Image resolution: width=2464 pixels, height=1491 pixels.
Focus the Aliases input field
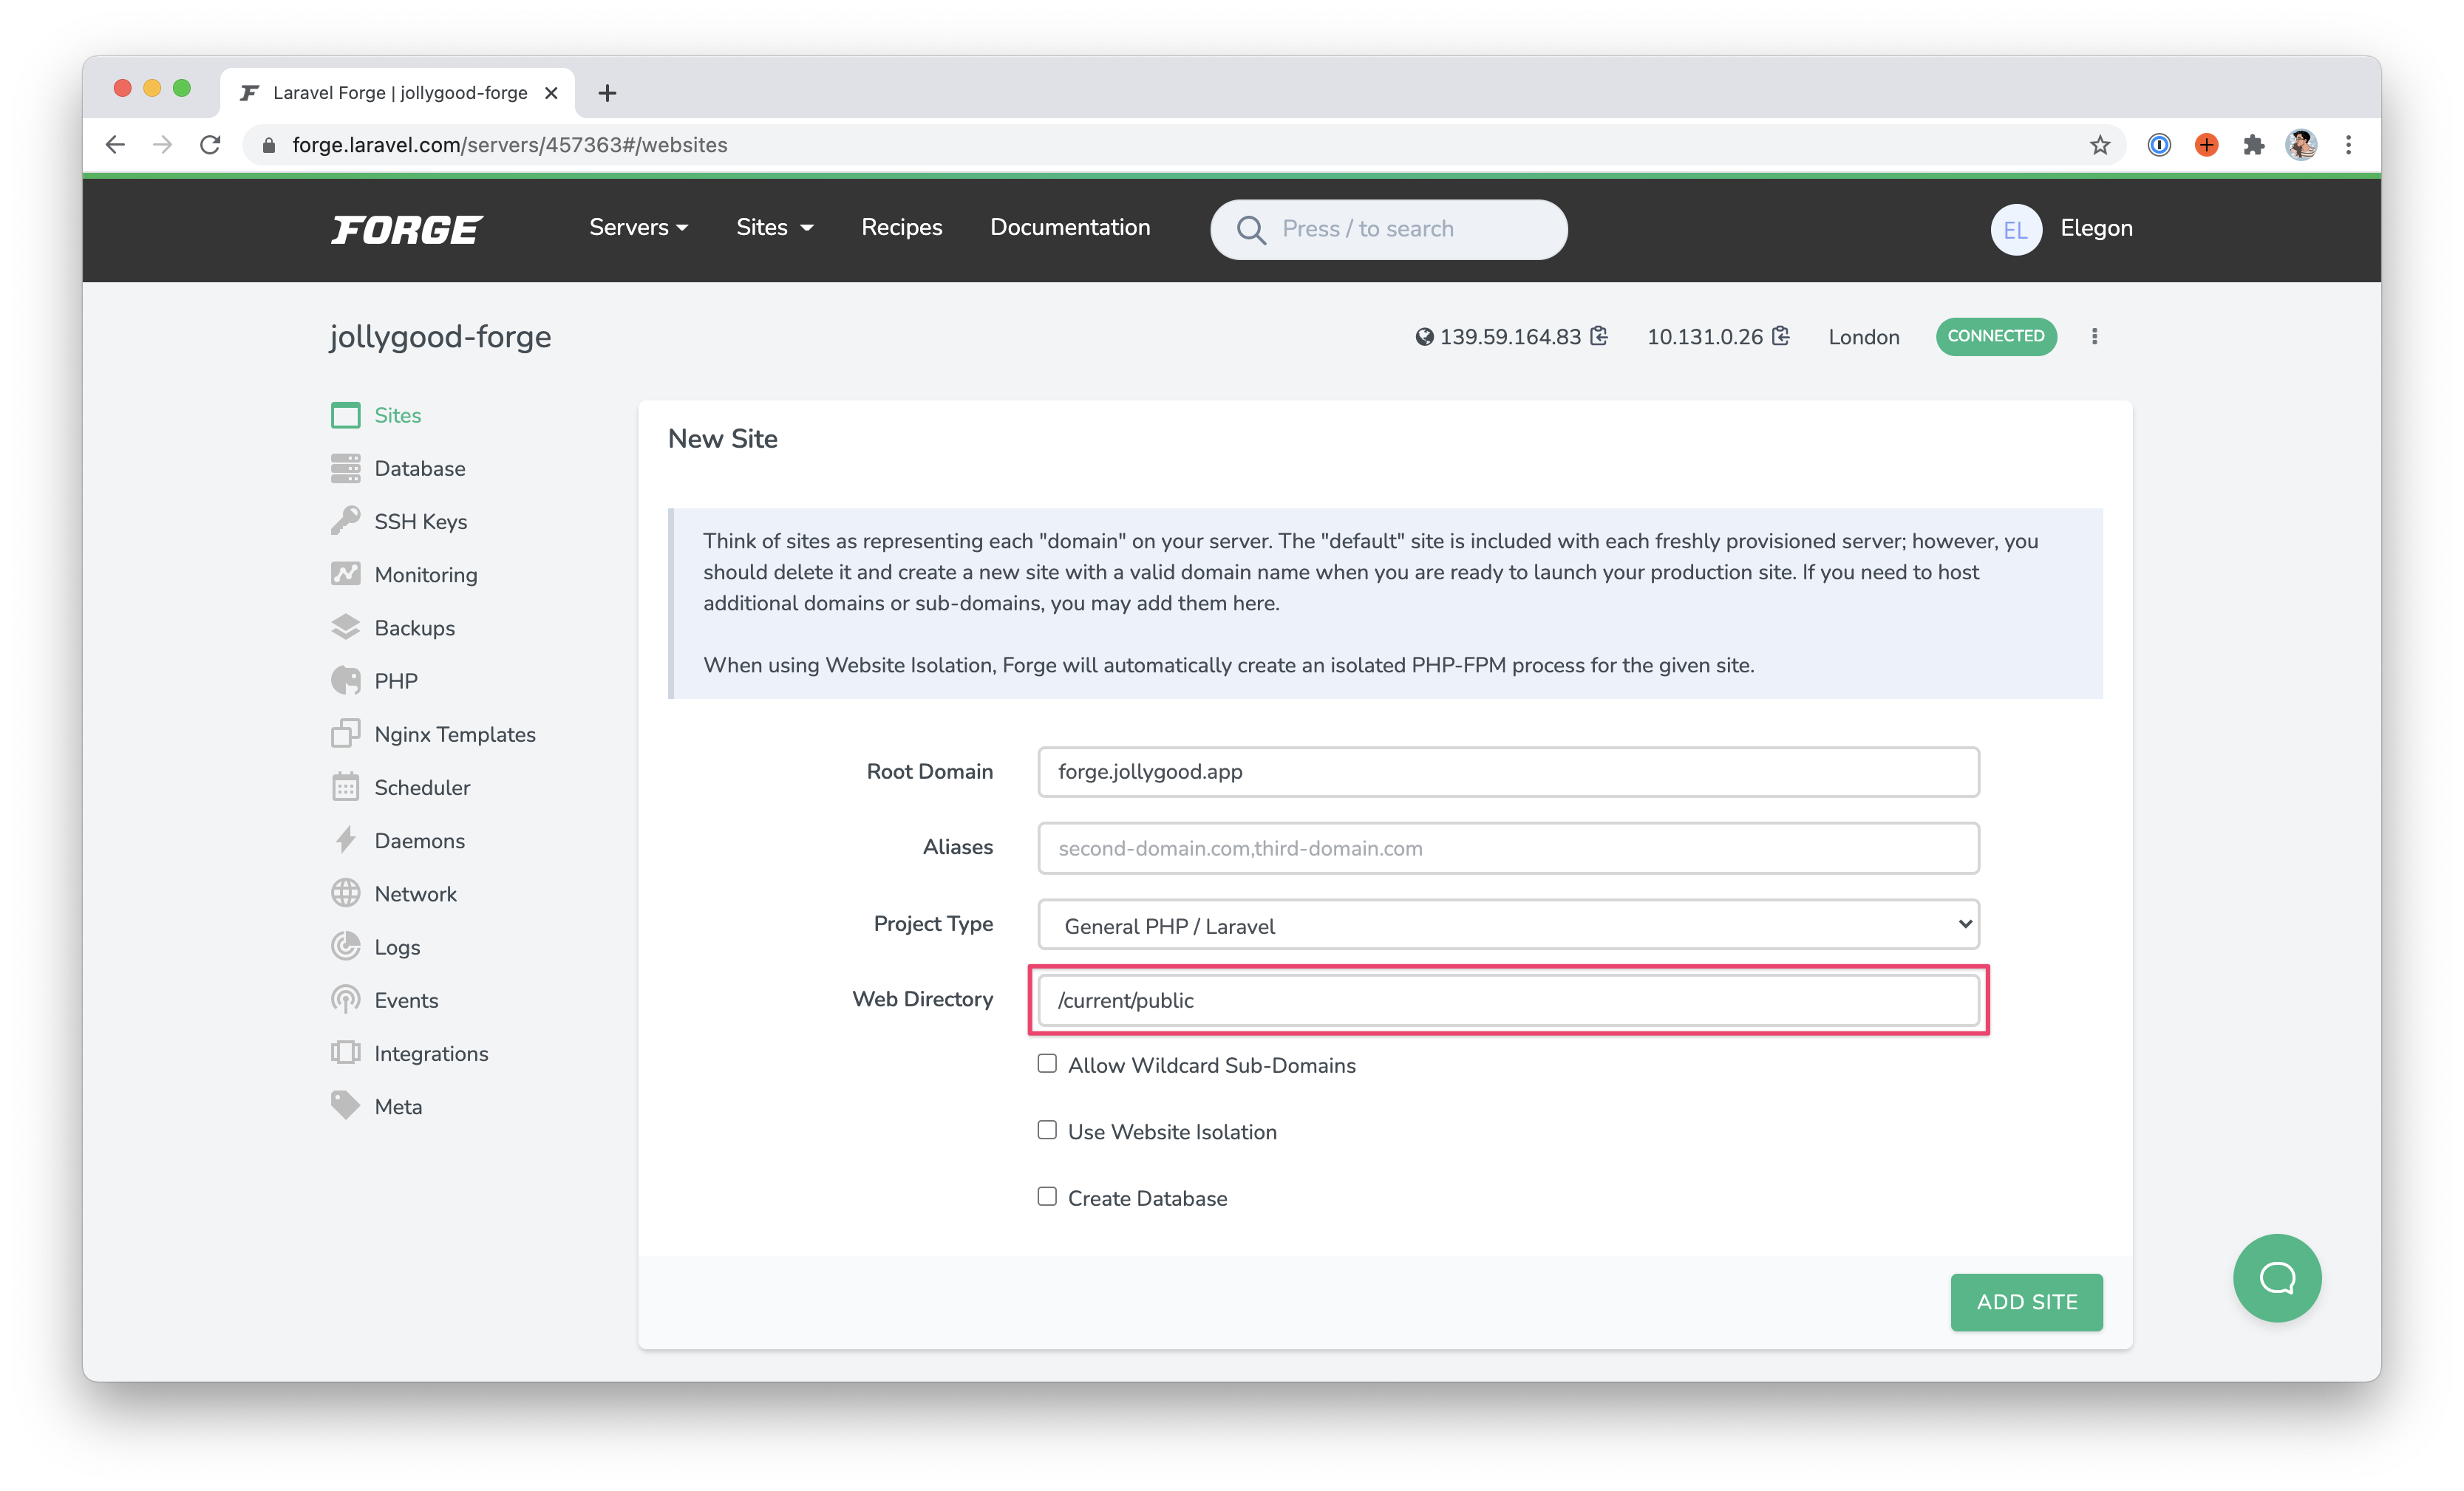pyautogui.click(x=1508, y=848)
